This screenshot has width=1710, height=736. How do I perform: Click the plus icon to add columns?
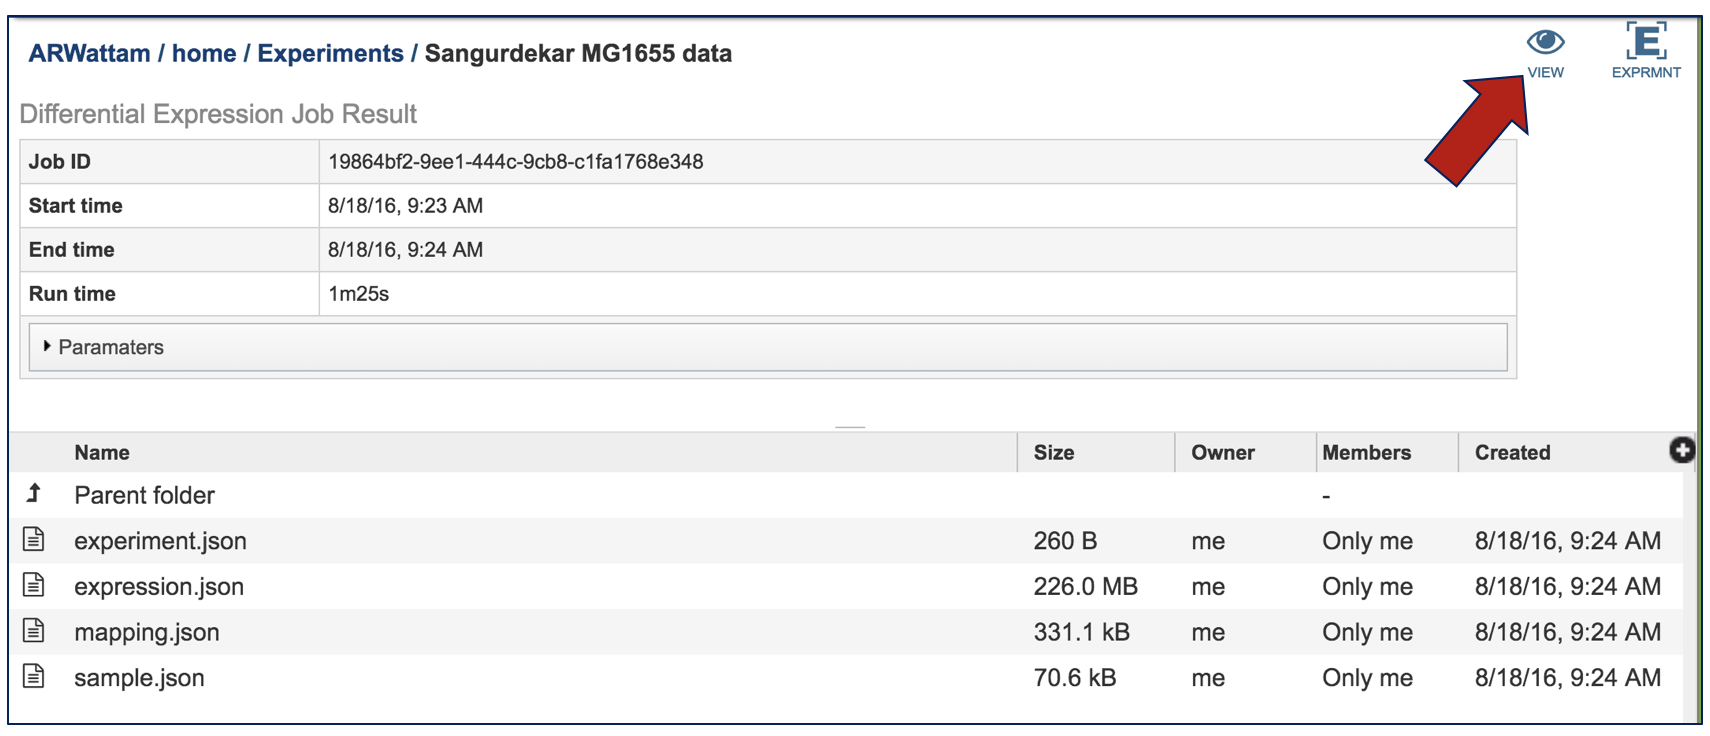(1681, 451)
